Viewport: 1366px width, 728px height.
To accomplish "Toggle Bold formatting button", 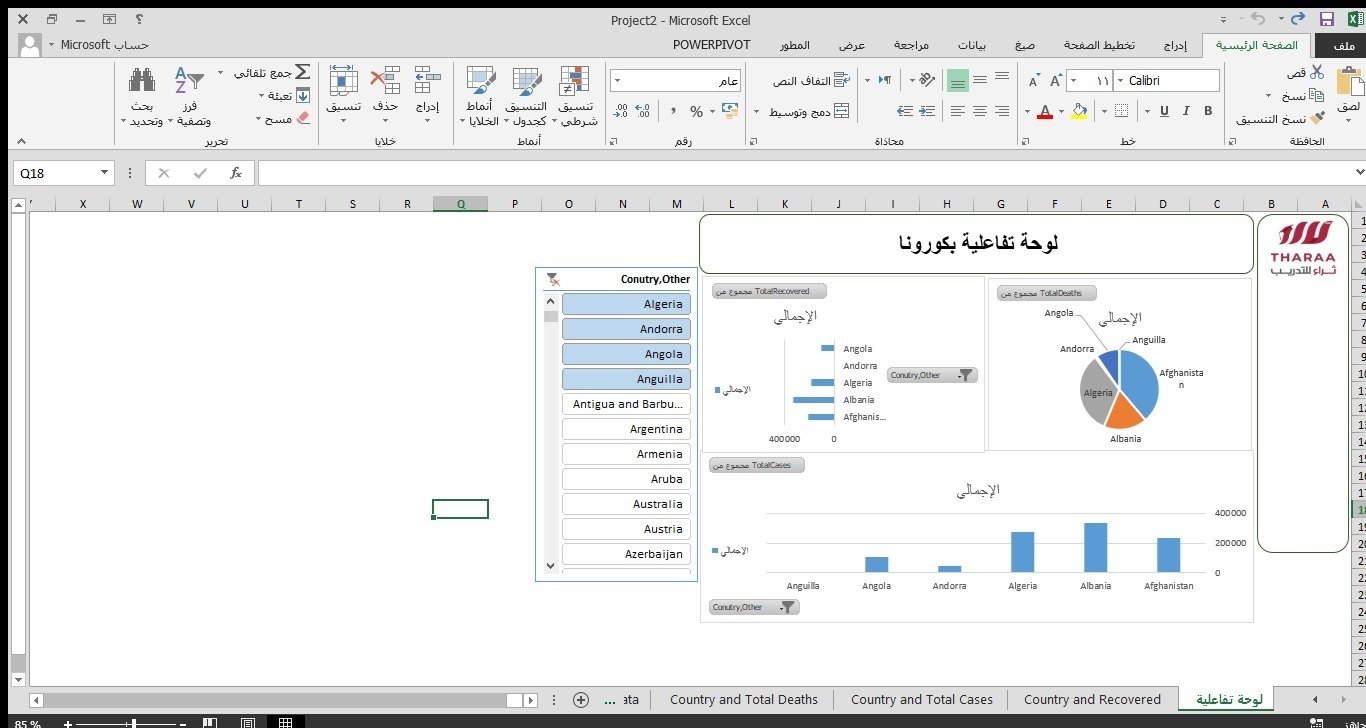I will tap(1208, 111).
